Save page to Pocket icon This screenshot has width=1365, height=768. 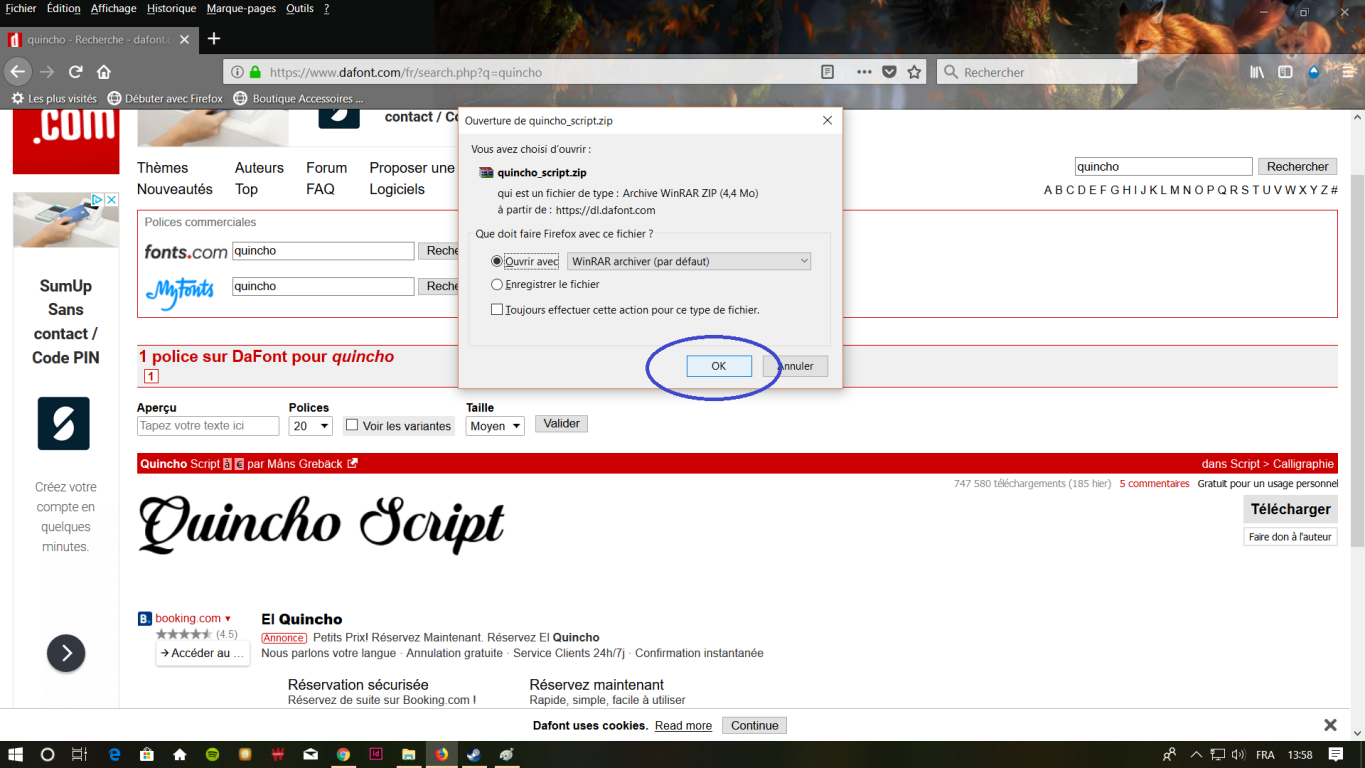coord(889,72)
